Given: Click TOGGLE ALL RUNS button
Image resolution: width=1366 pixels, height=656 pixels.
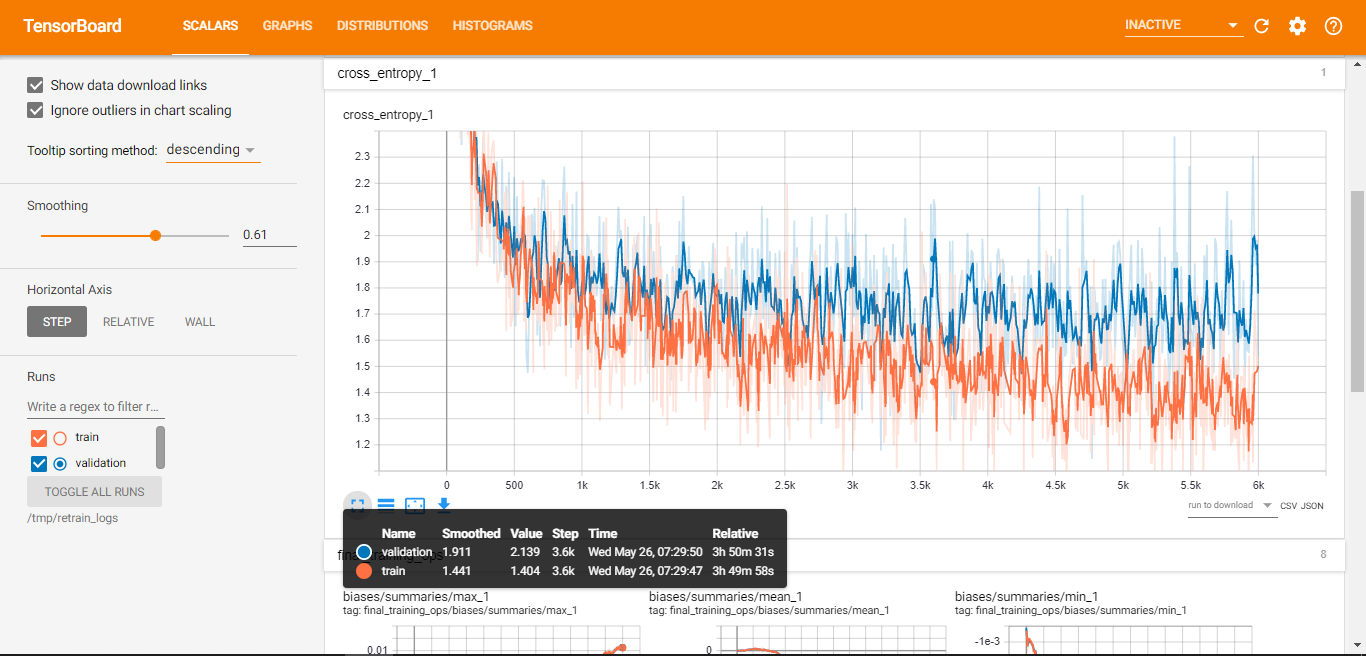Looking at the screenshot, I should coord(94,492).
